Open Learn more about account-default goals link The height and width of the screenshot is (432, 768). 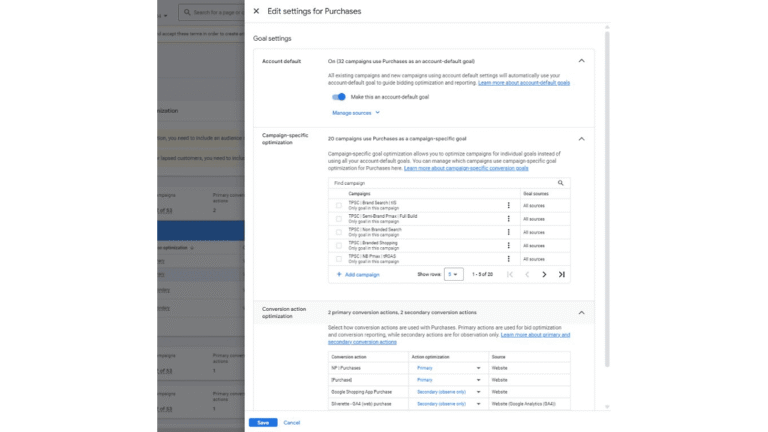(524, 83)
